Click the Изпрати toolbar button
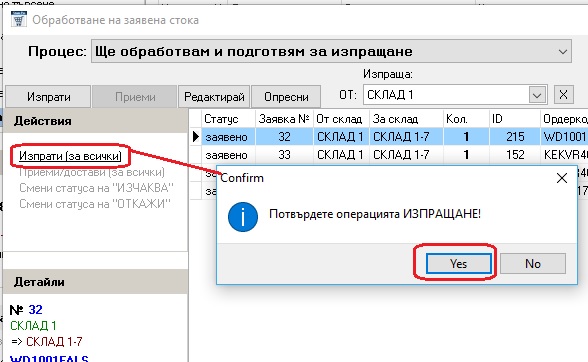This screenshot has height=362, width=588. 48,97
